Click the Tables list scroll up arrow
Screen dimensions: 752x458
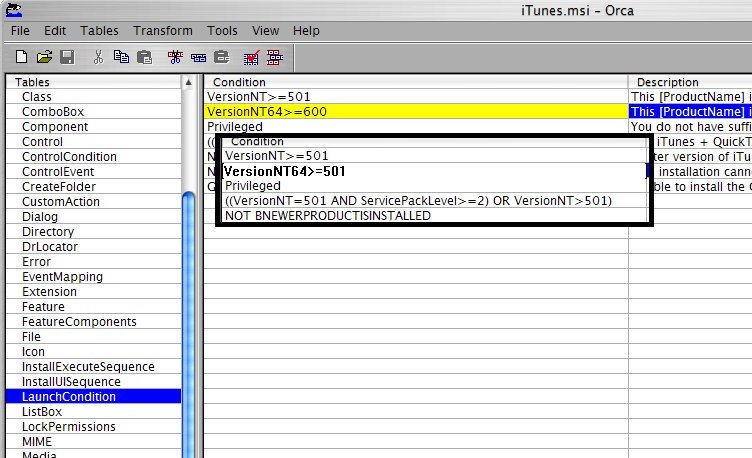click(x=188, y=82)
